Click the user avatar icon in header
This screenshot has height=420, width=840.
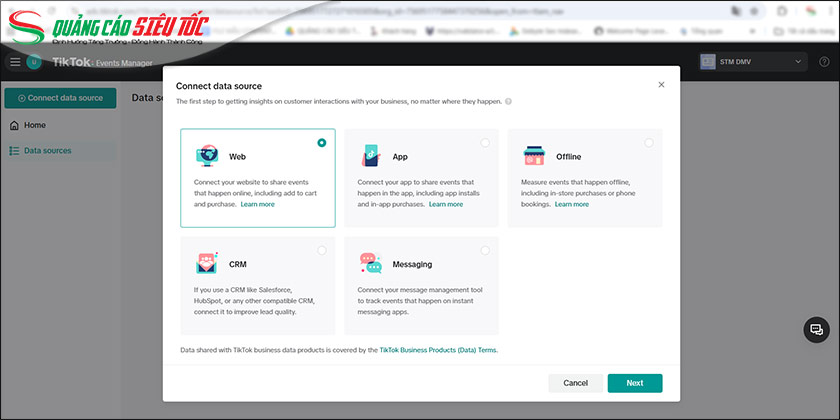pyautogui.click(x=34, y=62)
